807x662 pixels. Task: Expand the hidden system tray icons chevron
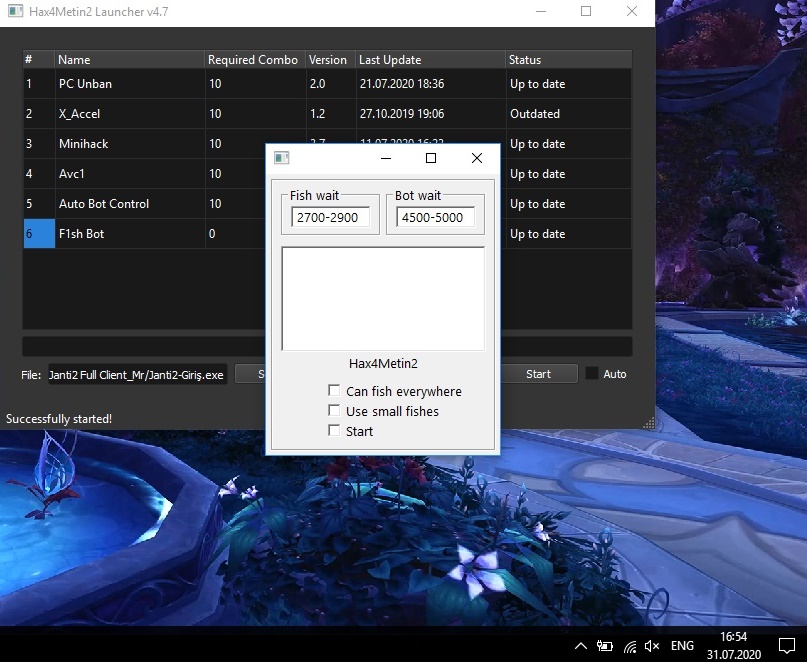[x=580, y=646]
